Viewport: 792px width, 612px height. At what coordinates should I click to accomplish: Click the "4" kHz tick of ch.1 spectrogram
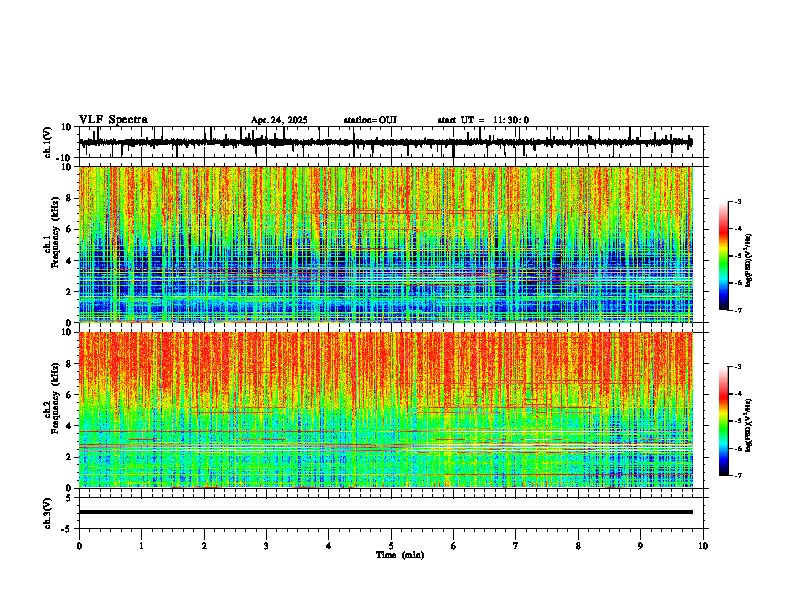click(69, 261)
